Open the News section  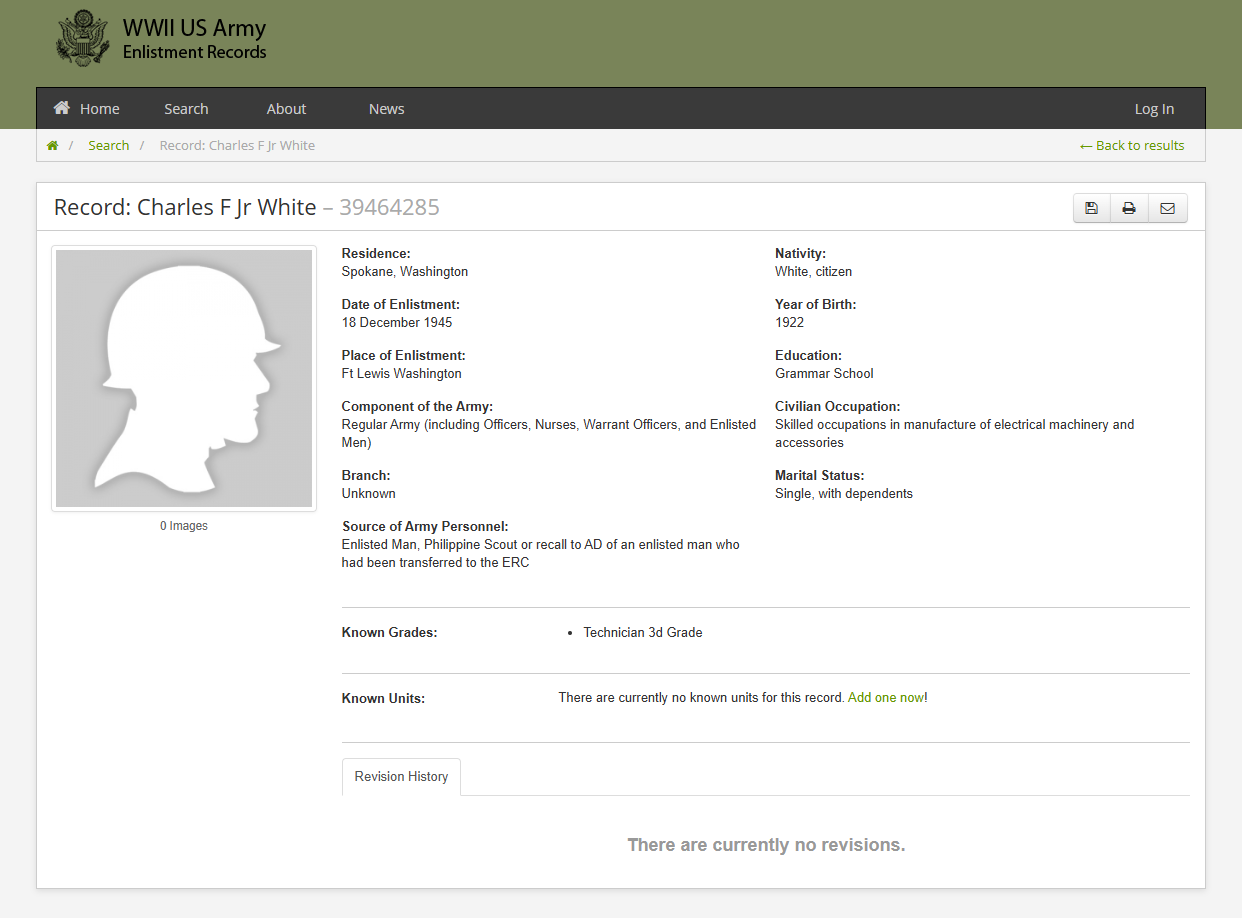pos(386,109)
